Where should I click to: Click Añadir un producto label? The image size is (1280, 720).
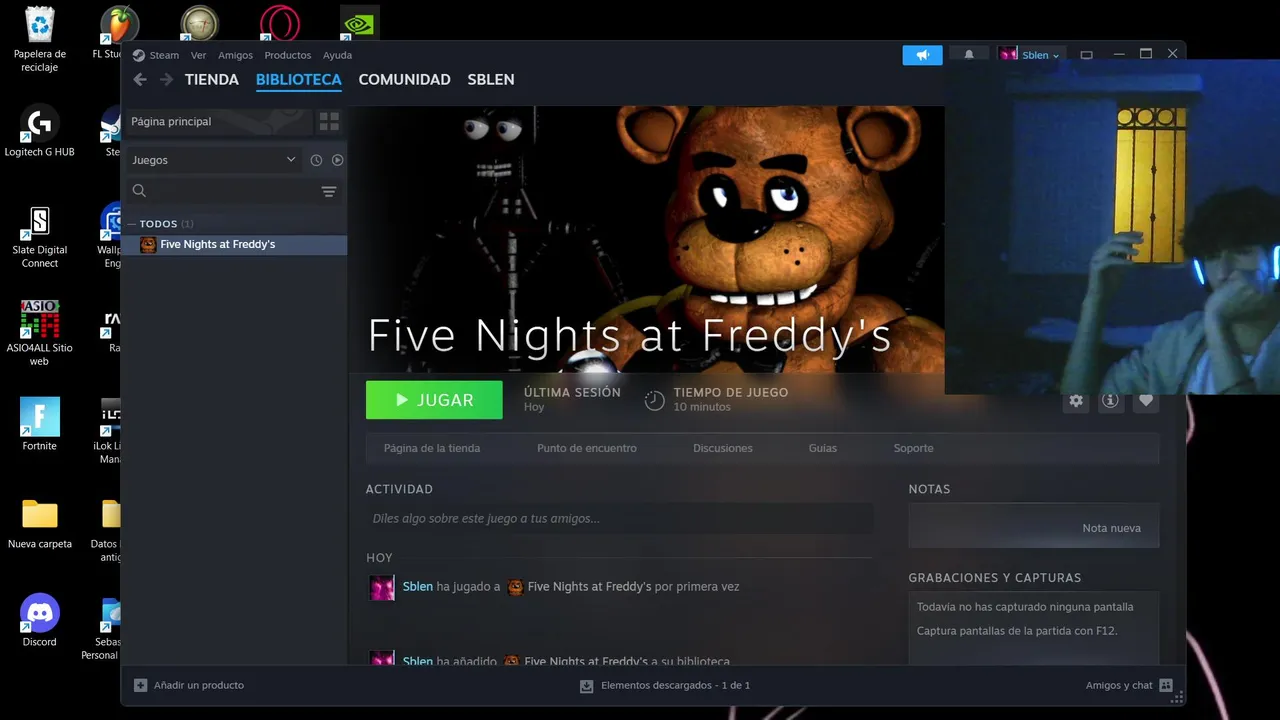(x=199, y=686)
